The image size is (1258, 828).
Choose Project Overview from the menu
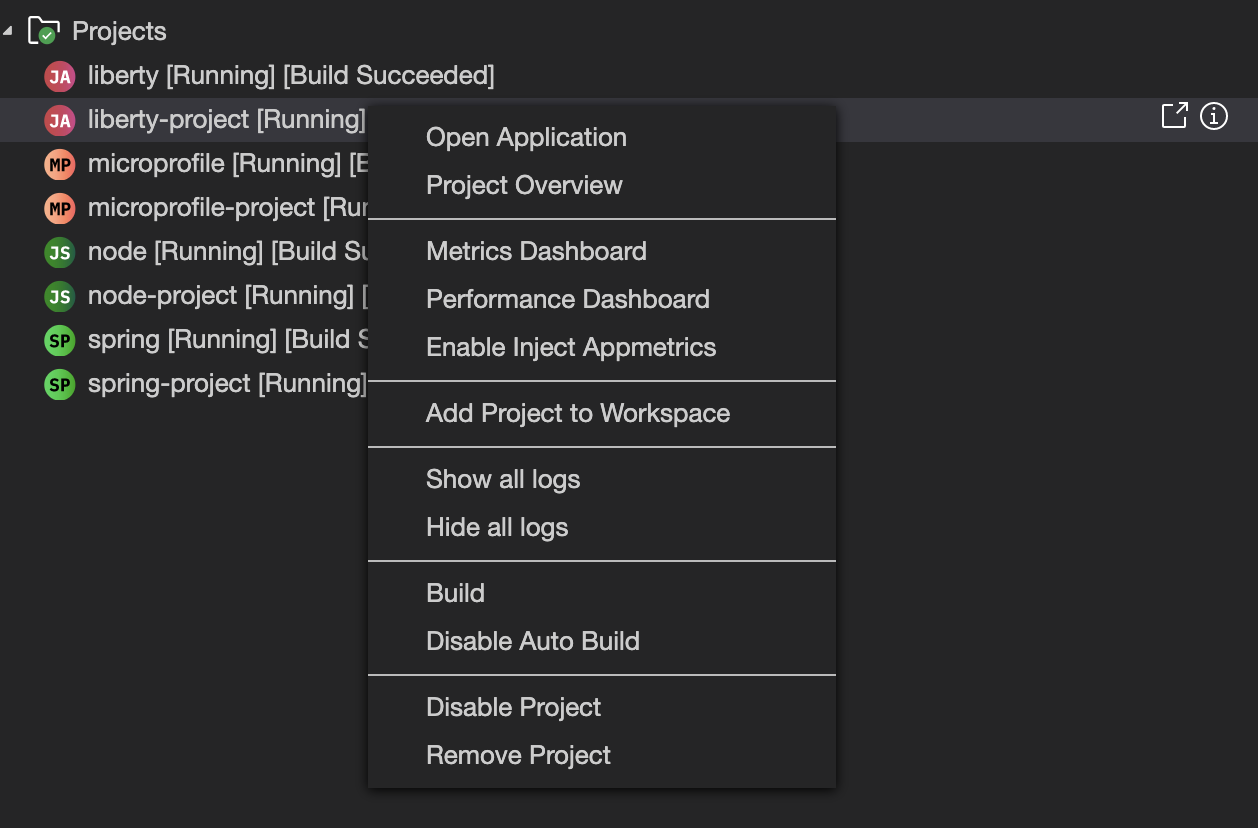pyautogui.click(x=523, y=185)
